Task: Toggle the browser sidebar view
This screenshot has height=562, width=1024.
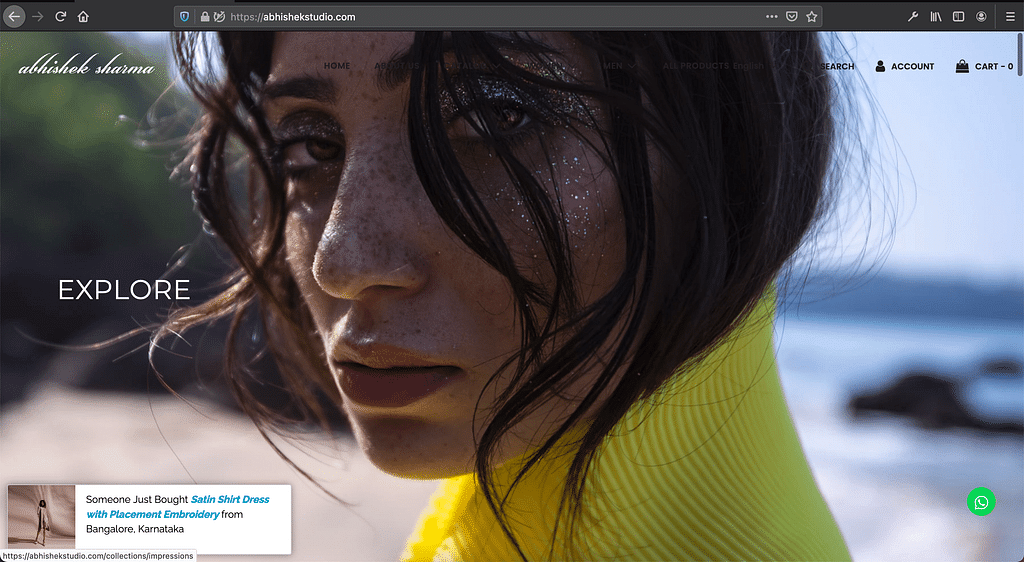Action: pyautogui.click(x=958, y=17)
